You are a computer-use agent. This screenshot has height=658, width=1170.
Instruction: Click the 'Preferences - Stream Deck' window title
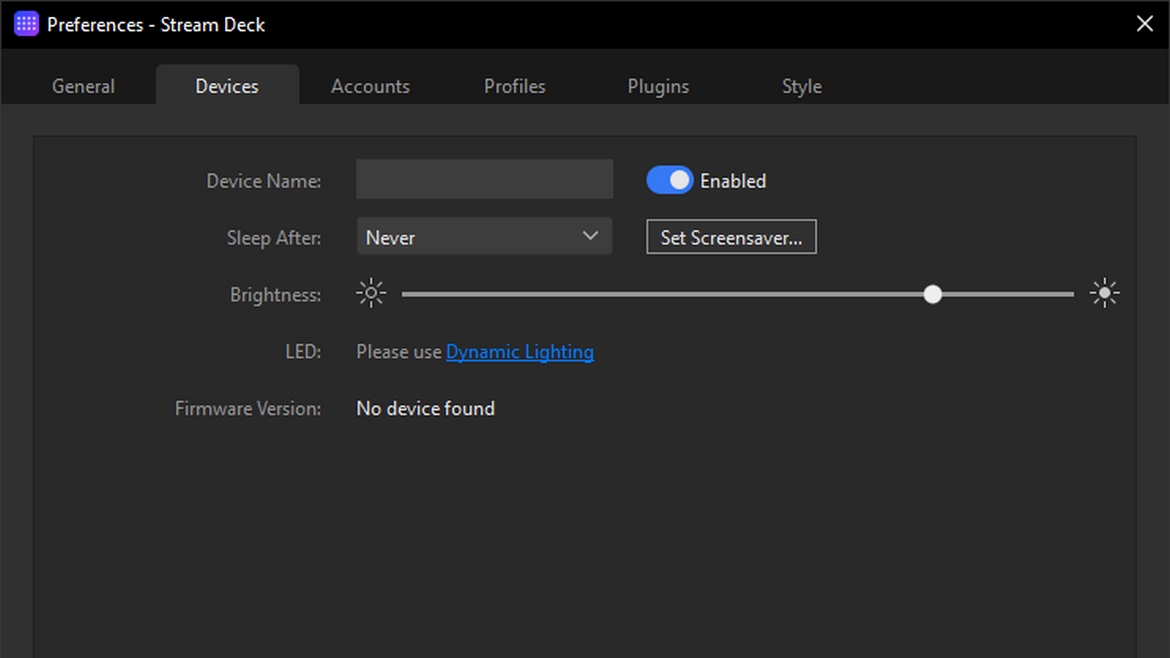tap(156, 24)
